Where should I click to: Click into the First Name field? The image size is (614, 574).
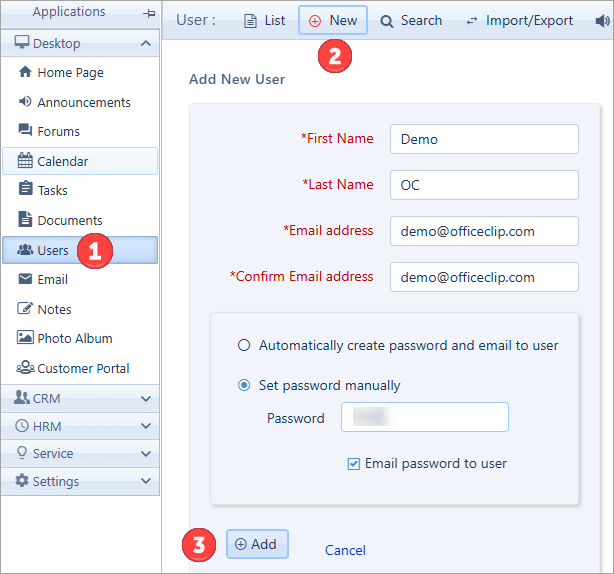[x=484, y=139]
